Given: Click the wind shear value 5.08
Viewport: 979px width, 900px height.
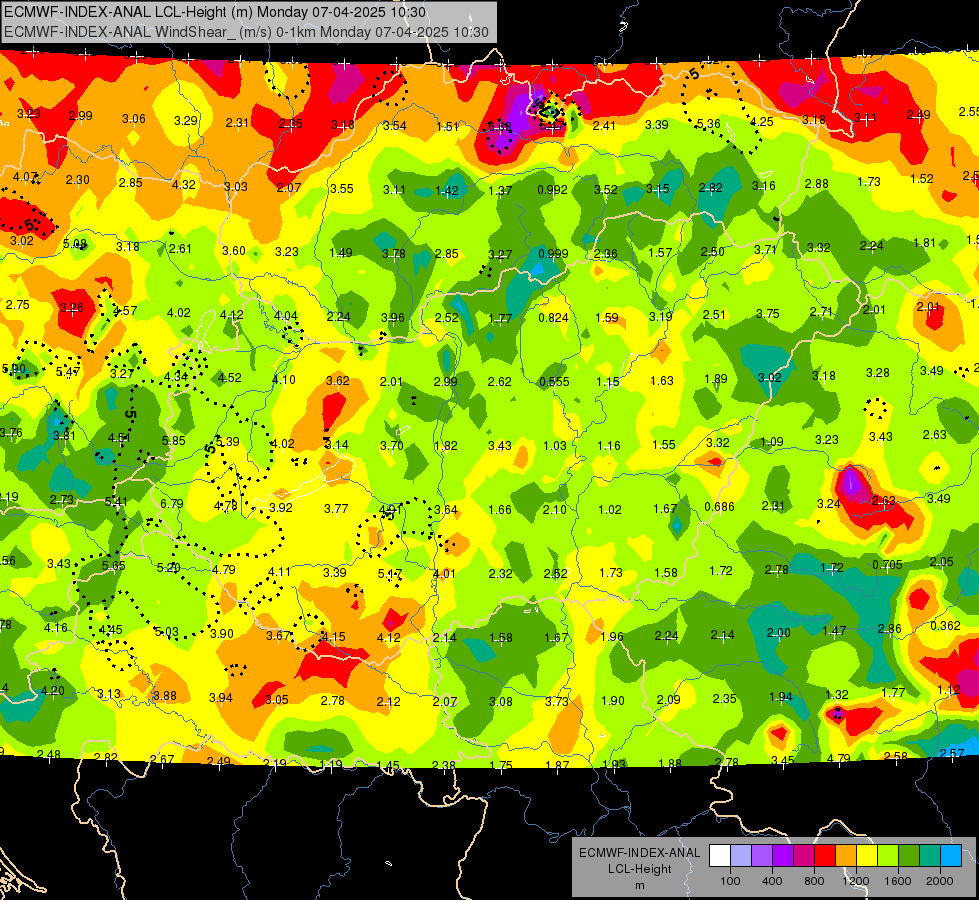Looking at the screenshot, I should pyautogui.click(x=75, y=244).
